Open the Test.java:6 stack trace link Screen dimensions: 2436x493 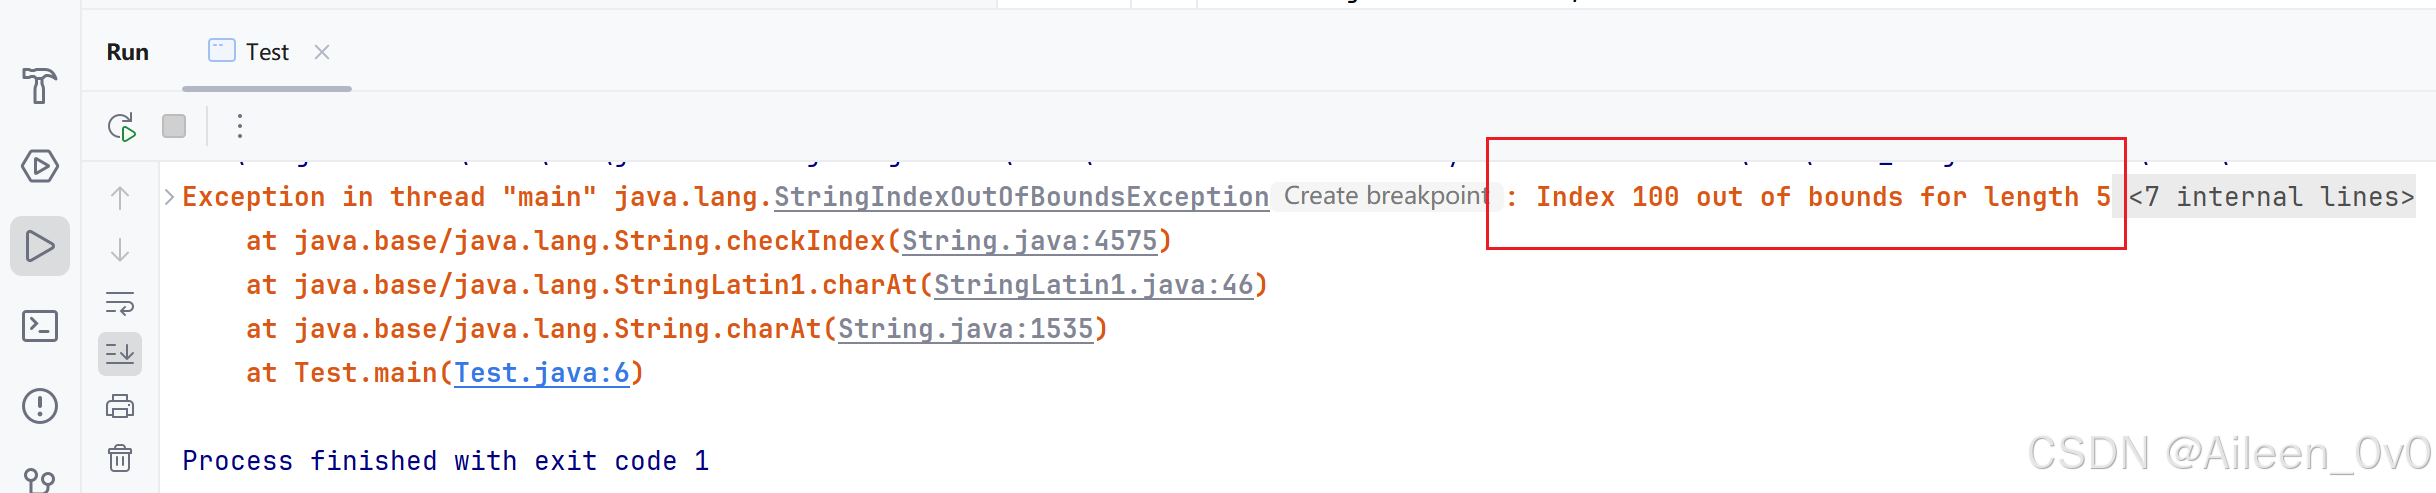[542, 373]
